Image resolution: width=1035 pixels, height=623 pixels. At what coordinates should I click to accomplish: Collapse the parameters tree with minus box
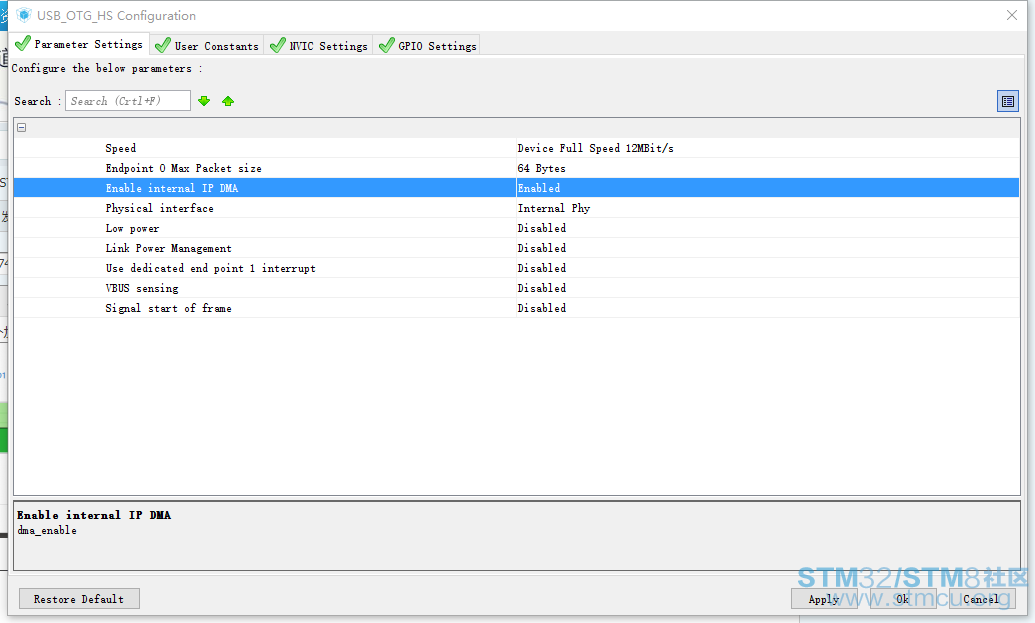[22, 127]
